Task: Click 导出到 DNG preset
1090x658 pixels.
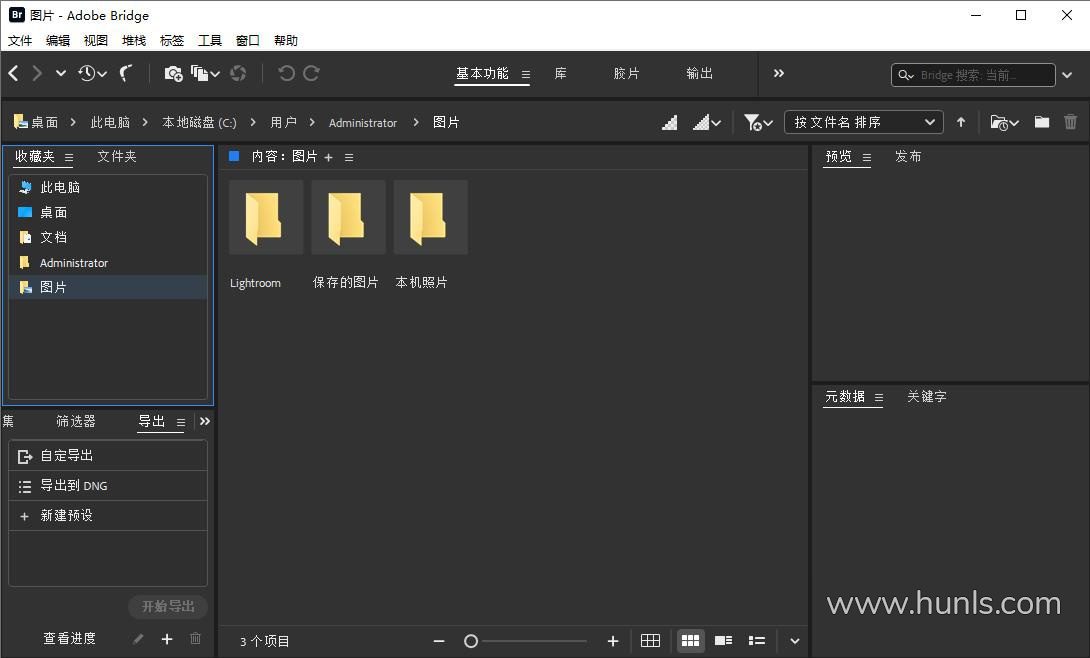Action: tap(108, 486)
